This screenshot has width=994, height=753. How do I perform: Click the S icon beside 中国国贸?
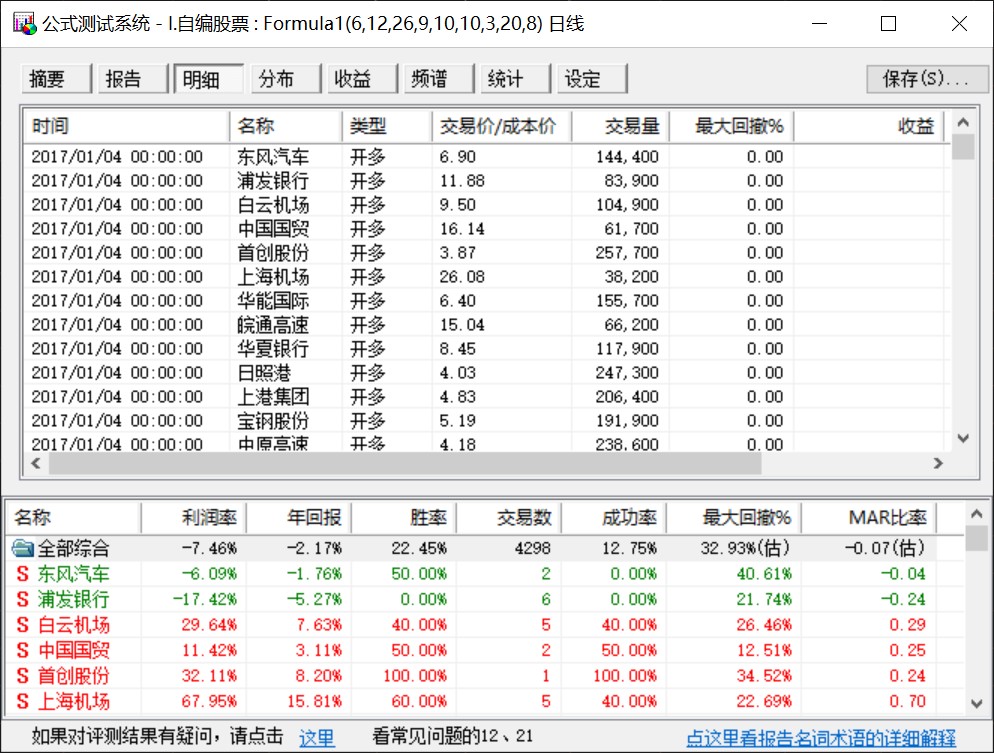(x=23, y=650)
